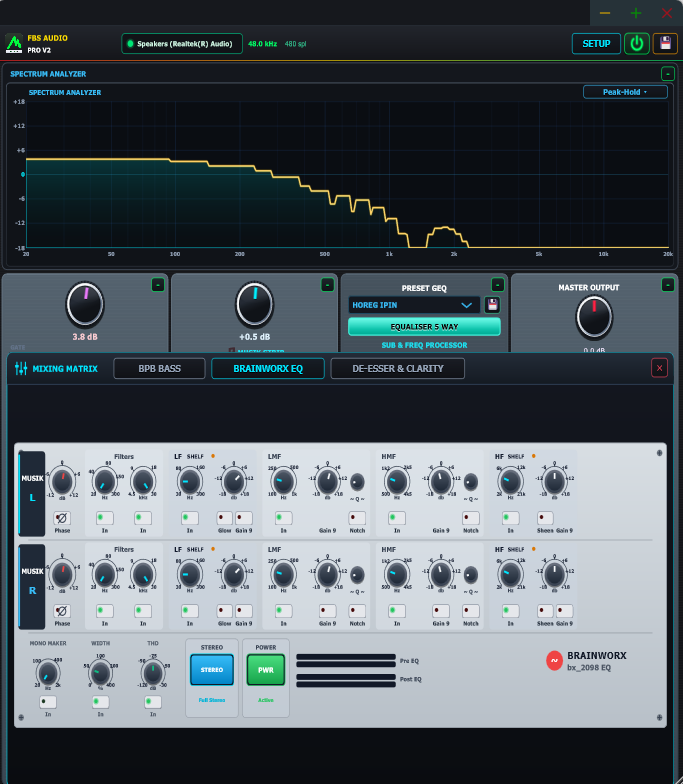Collapse the Spectrum Analyzer panel minus button
This screenshot has height=784, width=683.
(x=668, y=74)
